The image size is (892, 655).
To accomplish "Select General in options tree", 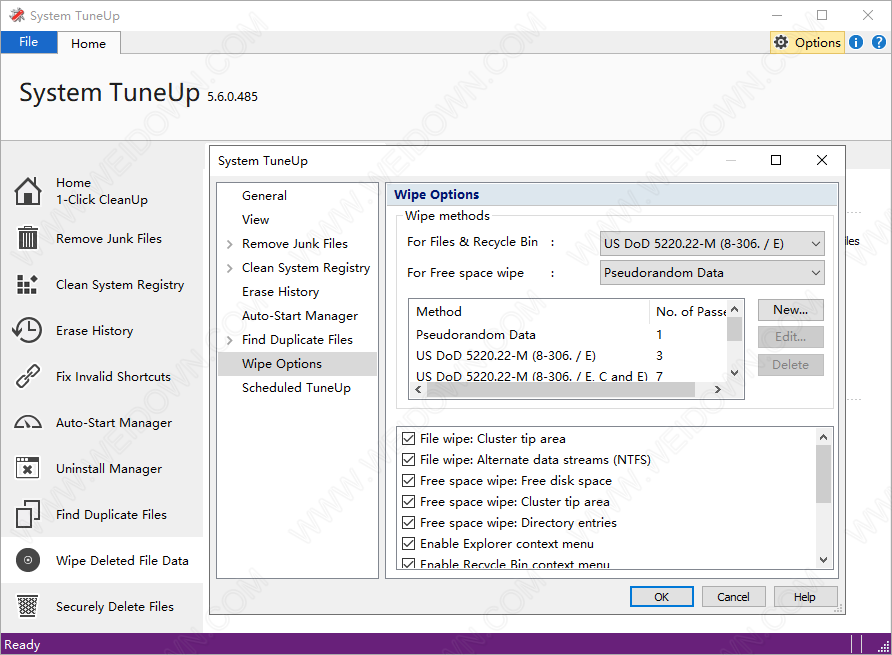I will (264, 196).
